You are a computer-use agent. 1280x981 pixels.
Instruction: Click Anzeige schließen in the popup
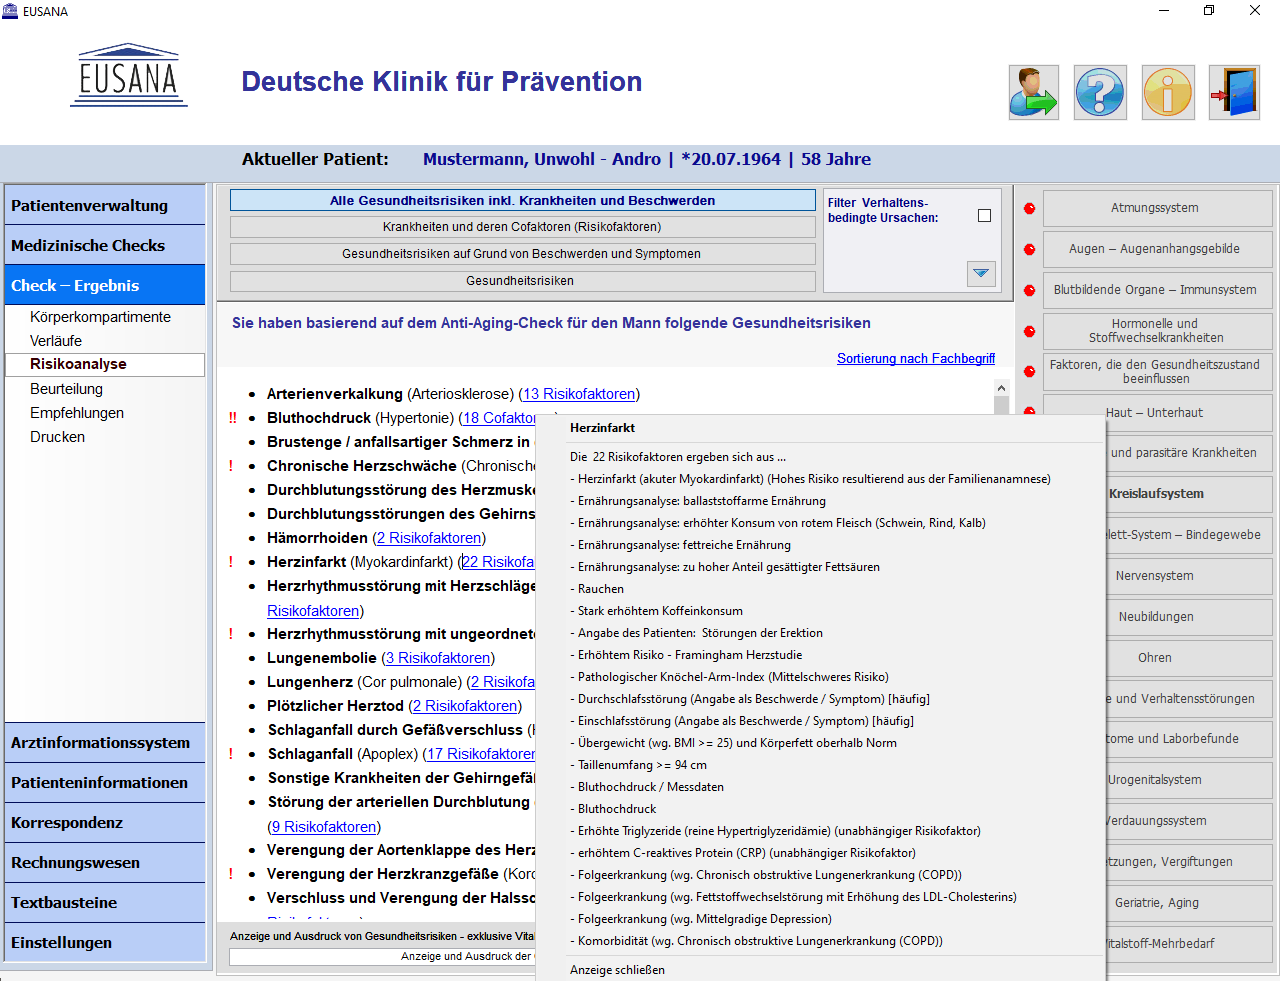pos(617,970)
